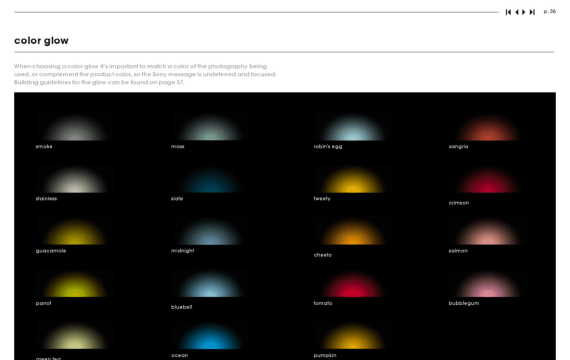Select the tweety glow swatch
570x360 pixels.
(x=352, y=180)
